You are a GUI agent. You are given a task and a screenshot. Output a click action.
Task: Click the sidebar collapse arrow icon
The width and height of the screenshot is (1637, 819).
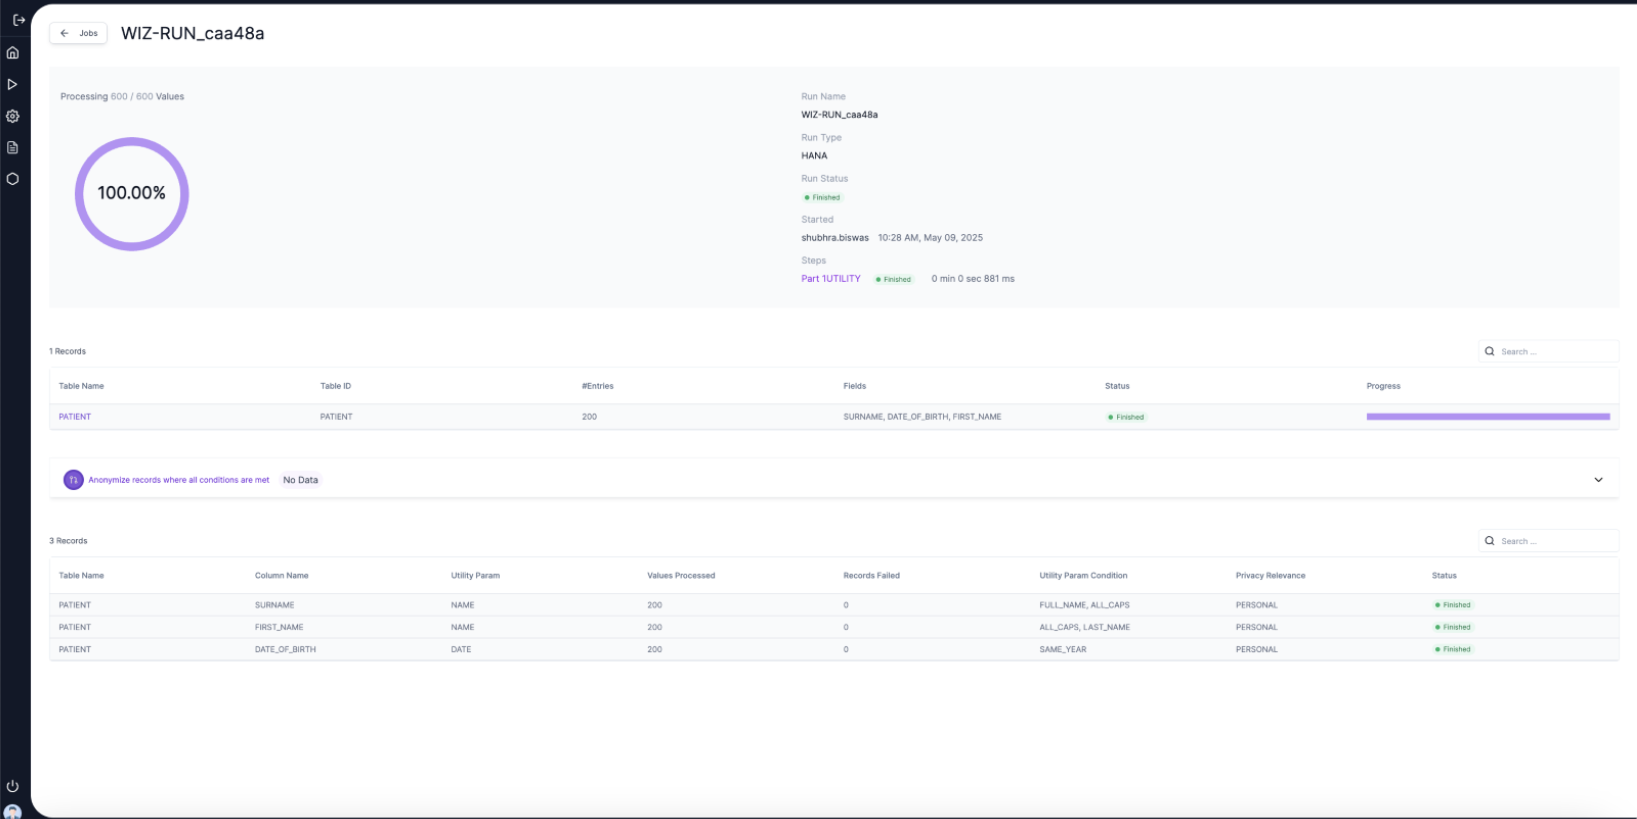18,20
